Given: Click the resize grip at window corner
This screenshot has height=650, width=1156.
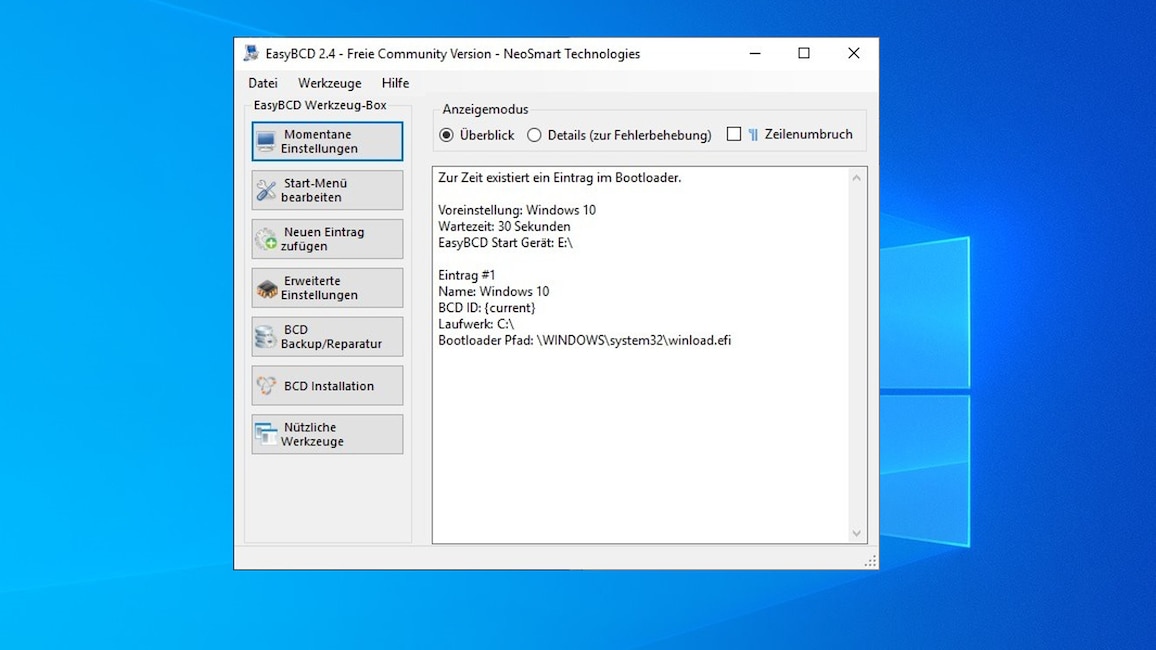Looking at the screenshot, I should (x=870, y=562).
